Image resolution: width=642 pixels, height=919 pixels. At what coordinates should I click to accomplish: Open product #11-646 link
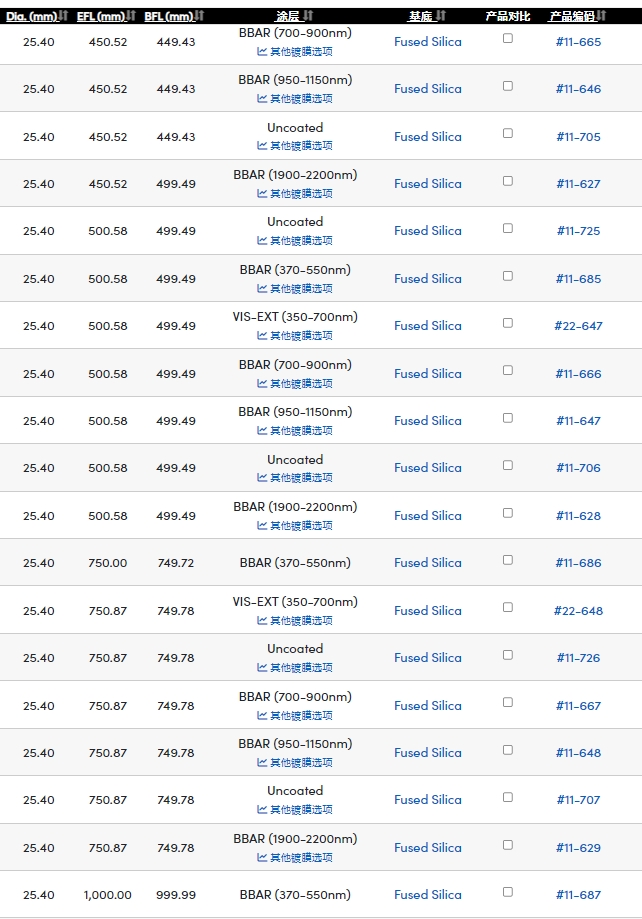click(579, 89)
